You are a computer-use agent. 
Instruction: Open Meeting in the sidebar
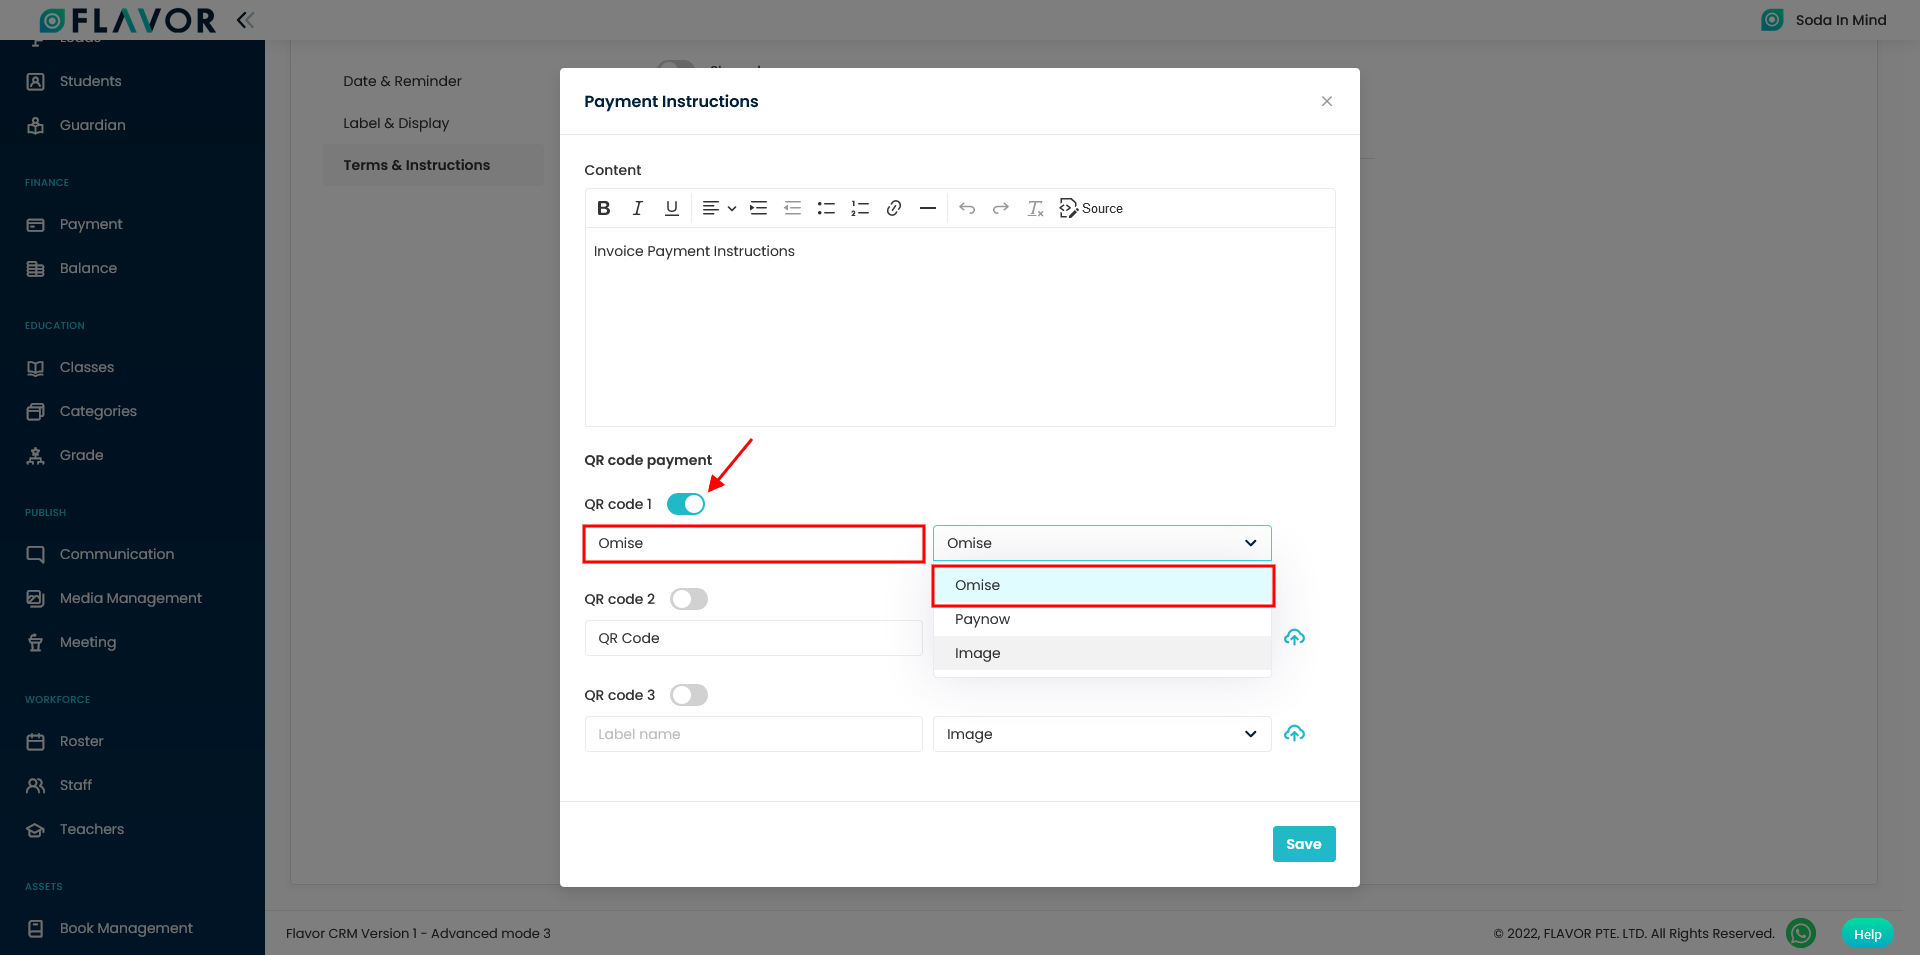88,642
